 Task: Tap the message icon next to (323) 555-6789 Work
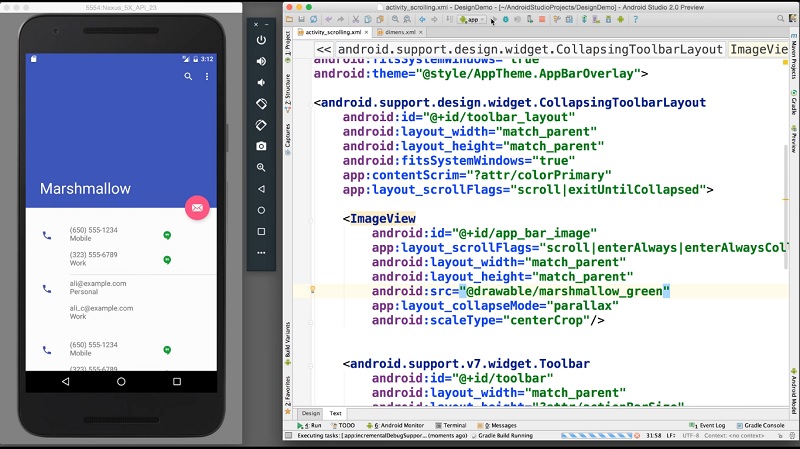[167, 260]
